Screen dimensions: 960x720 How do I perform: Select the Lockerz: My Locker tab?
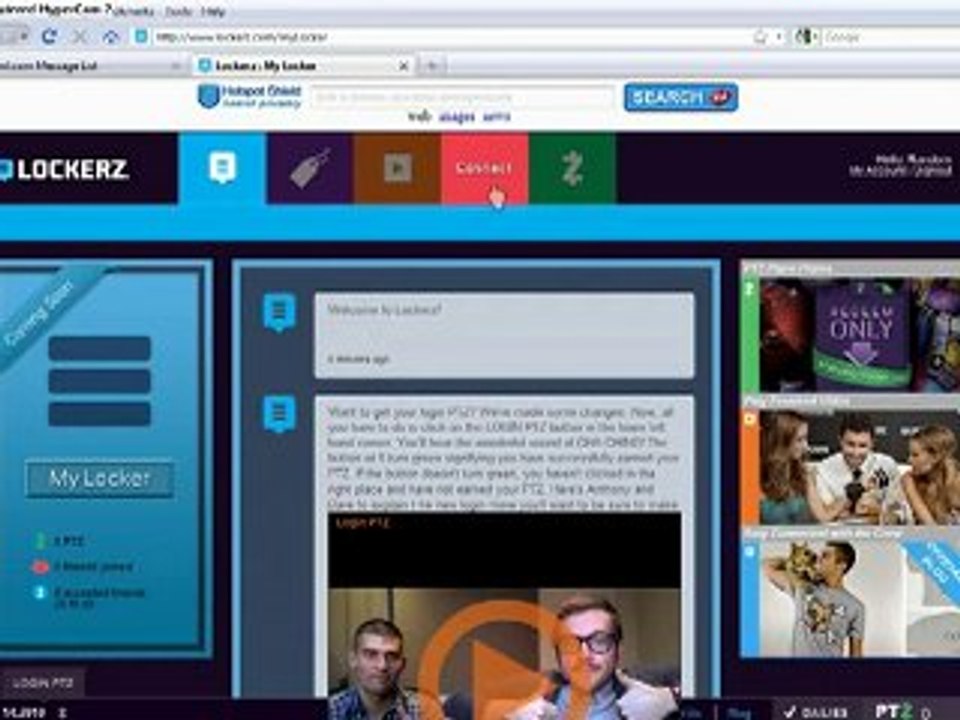click(x=303, y=65)
